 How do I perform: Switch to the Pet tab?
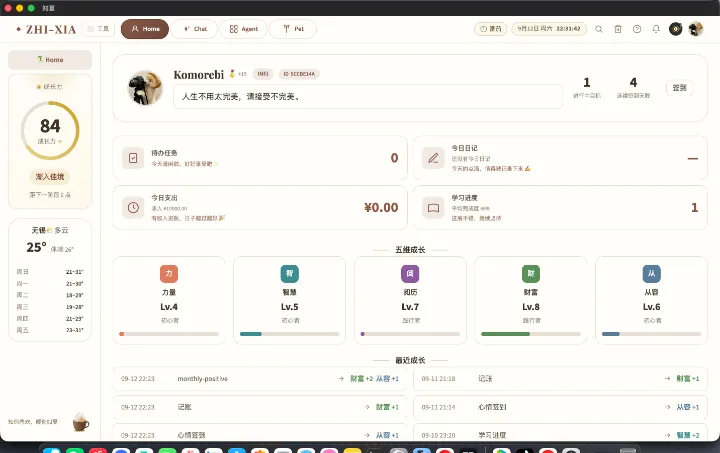tap(292, 29)
